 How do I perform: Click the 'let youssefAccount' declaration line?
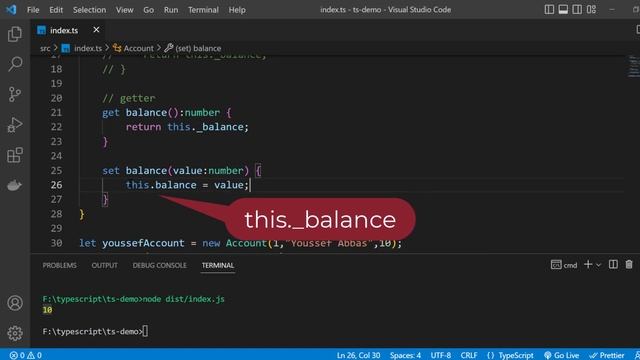pos(240,243)
